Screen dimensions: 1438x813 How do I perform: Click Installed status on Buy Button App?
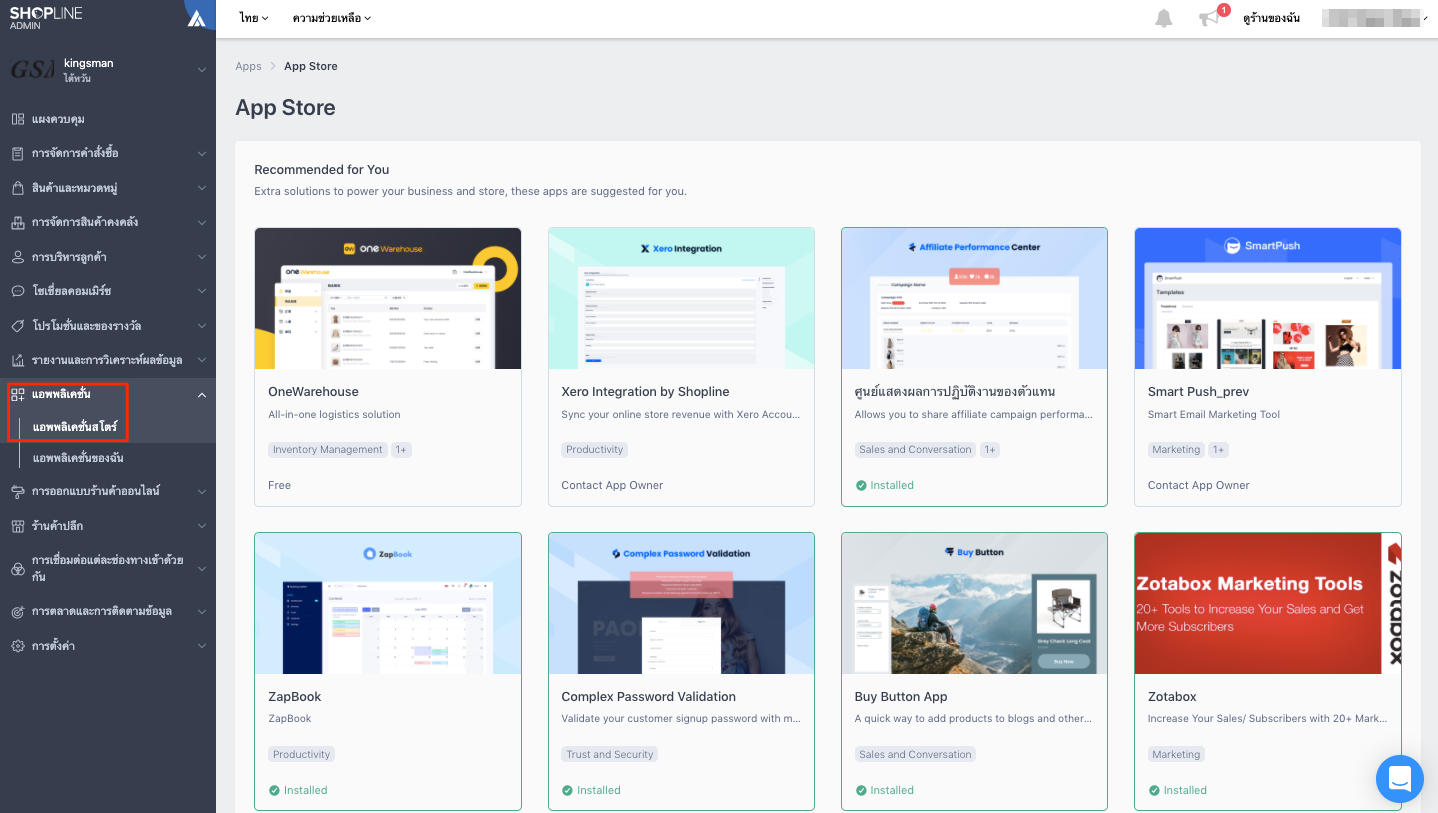[884, 790]
